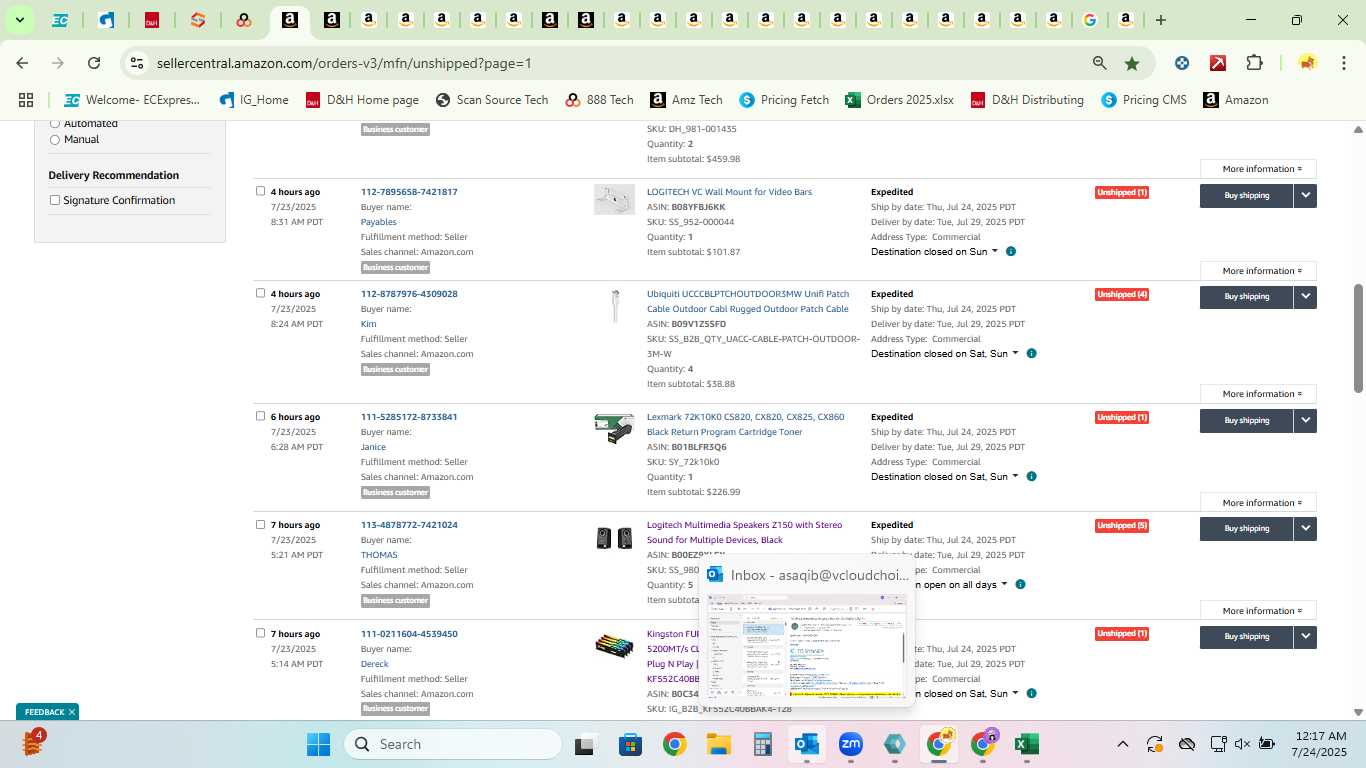This screenshot has height=768, width=1366.
Task: Close the FEEDBACK tab with its X
Action: coord(72,712)
